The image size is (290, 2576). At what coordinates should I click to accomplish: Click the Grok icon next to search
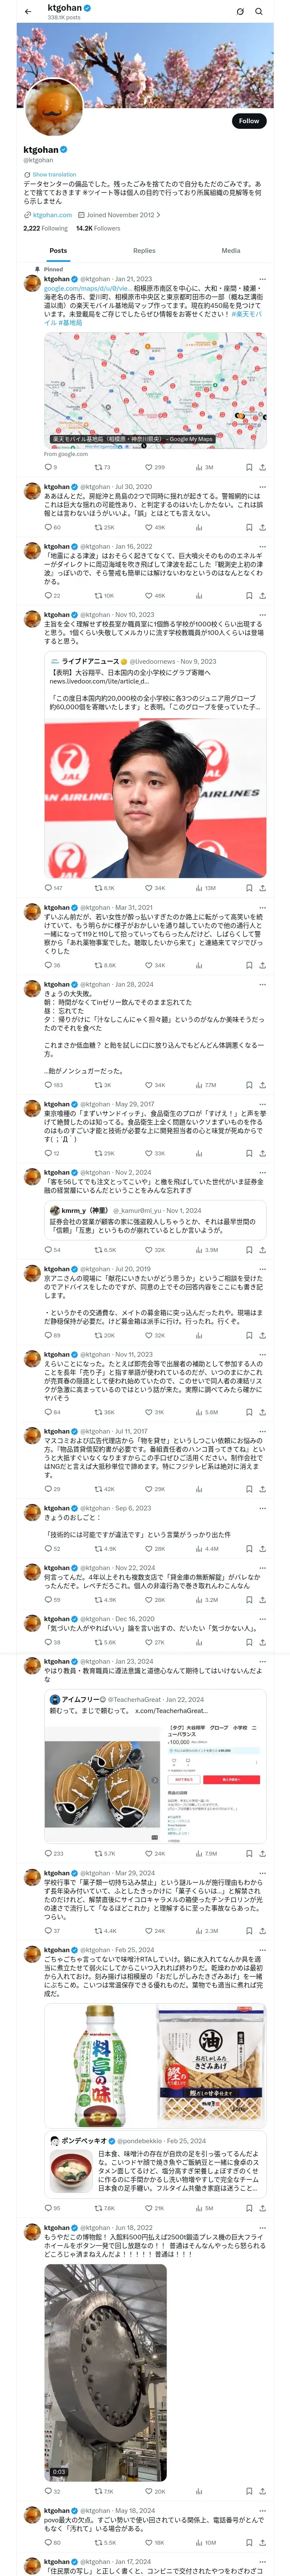[x=240, y=11]
